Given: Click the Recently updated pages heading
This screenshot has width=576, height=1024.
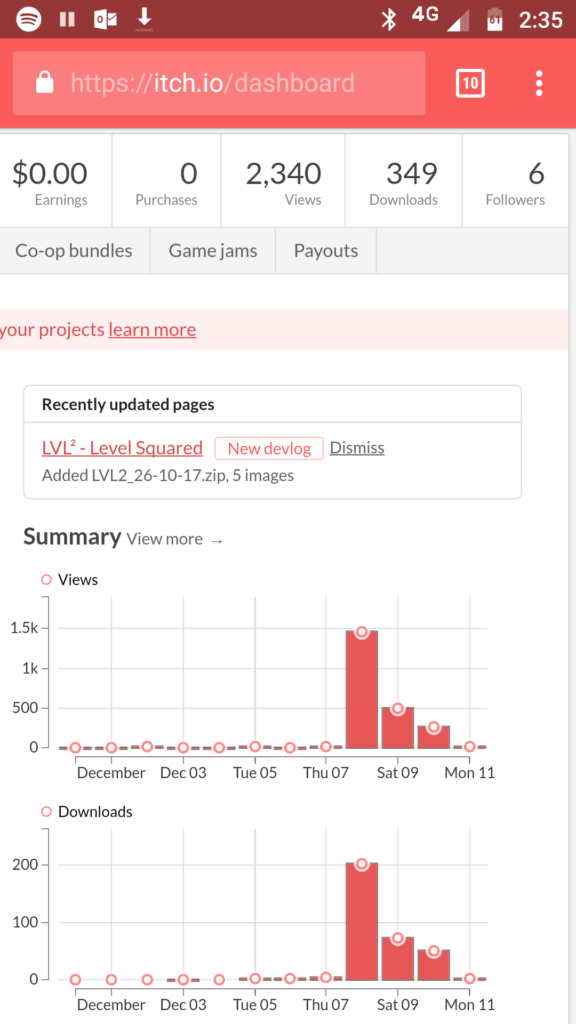Looking at the screenshot, I should 128,404.
